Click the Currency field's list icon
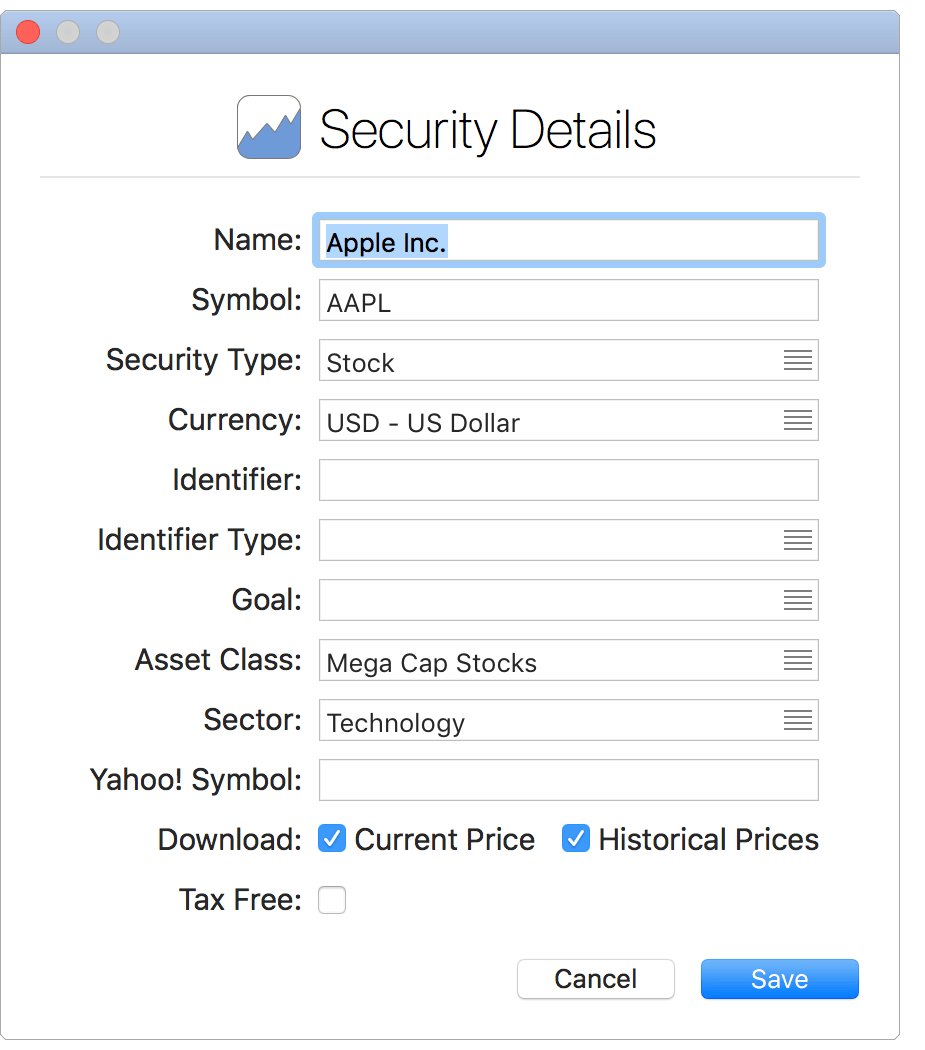This screenshot has height=1050, width=925. coord(797,420)
